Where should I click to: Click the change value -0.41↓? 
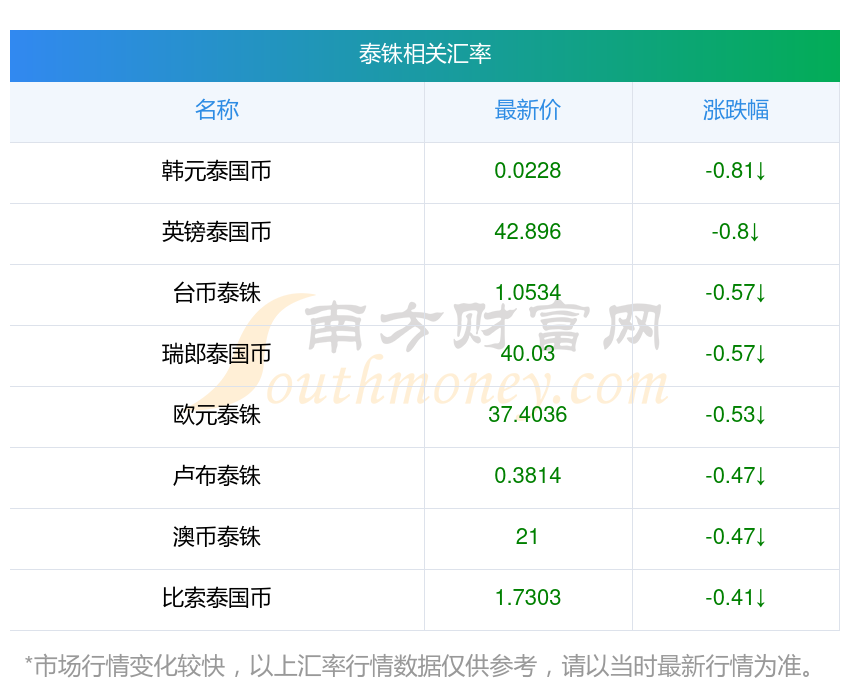(736, 598)
